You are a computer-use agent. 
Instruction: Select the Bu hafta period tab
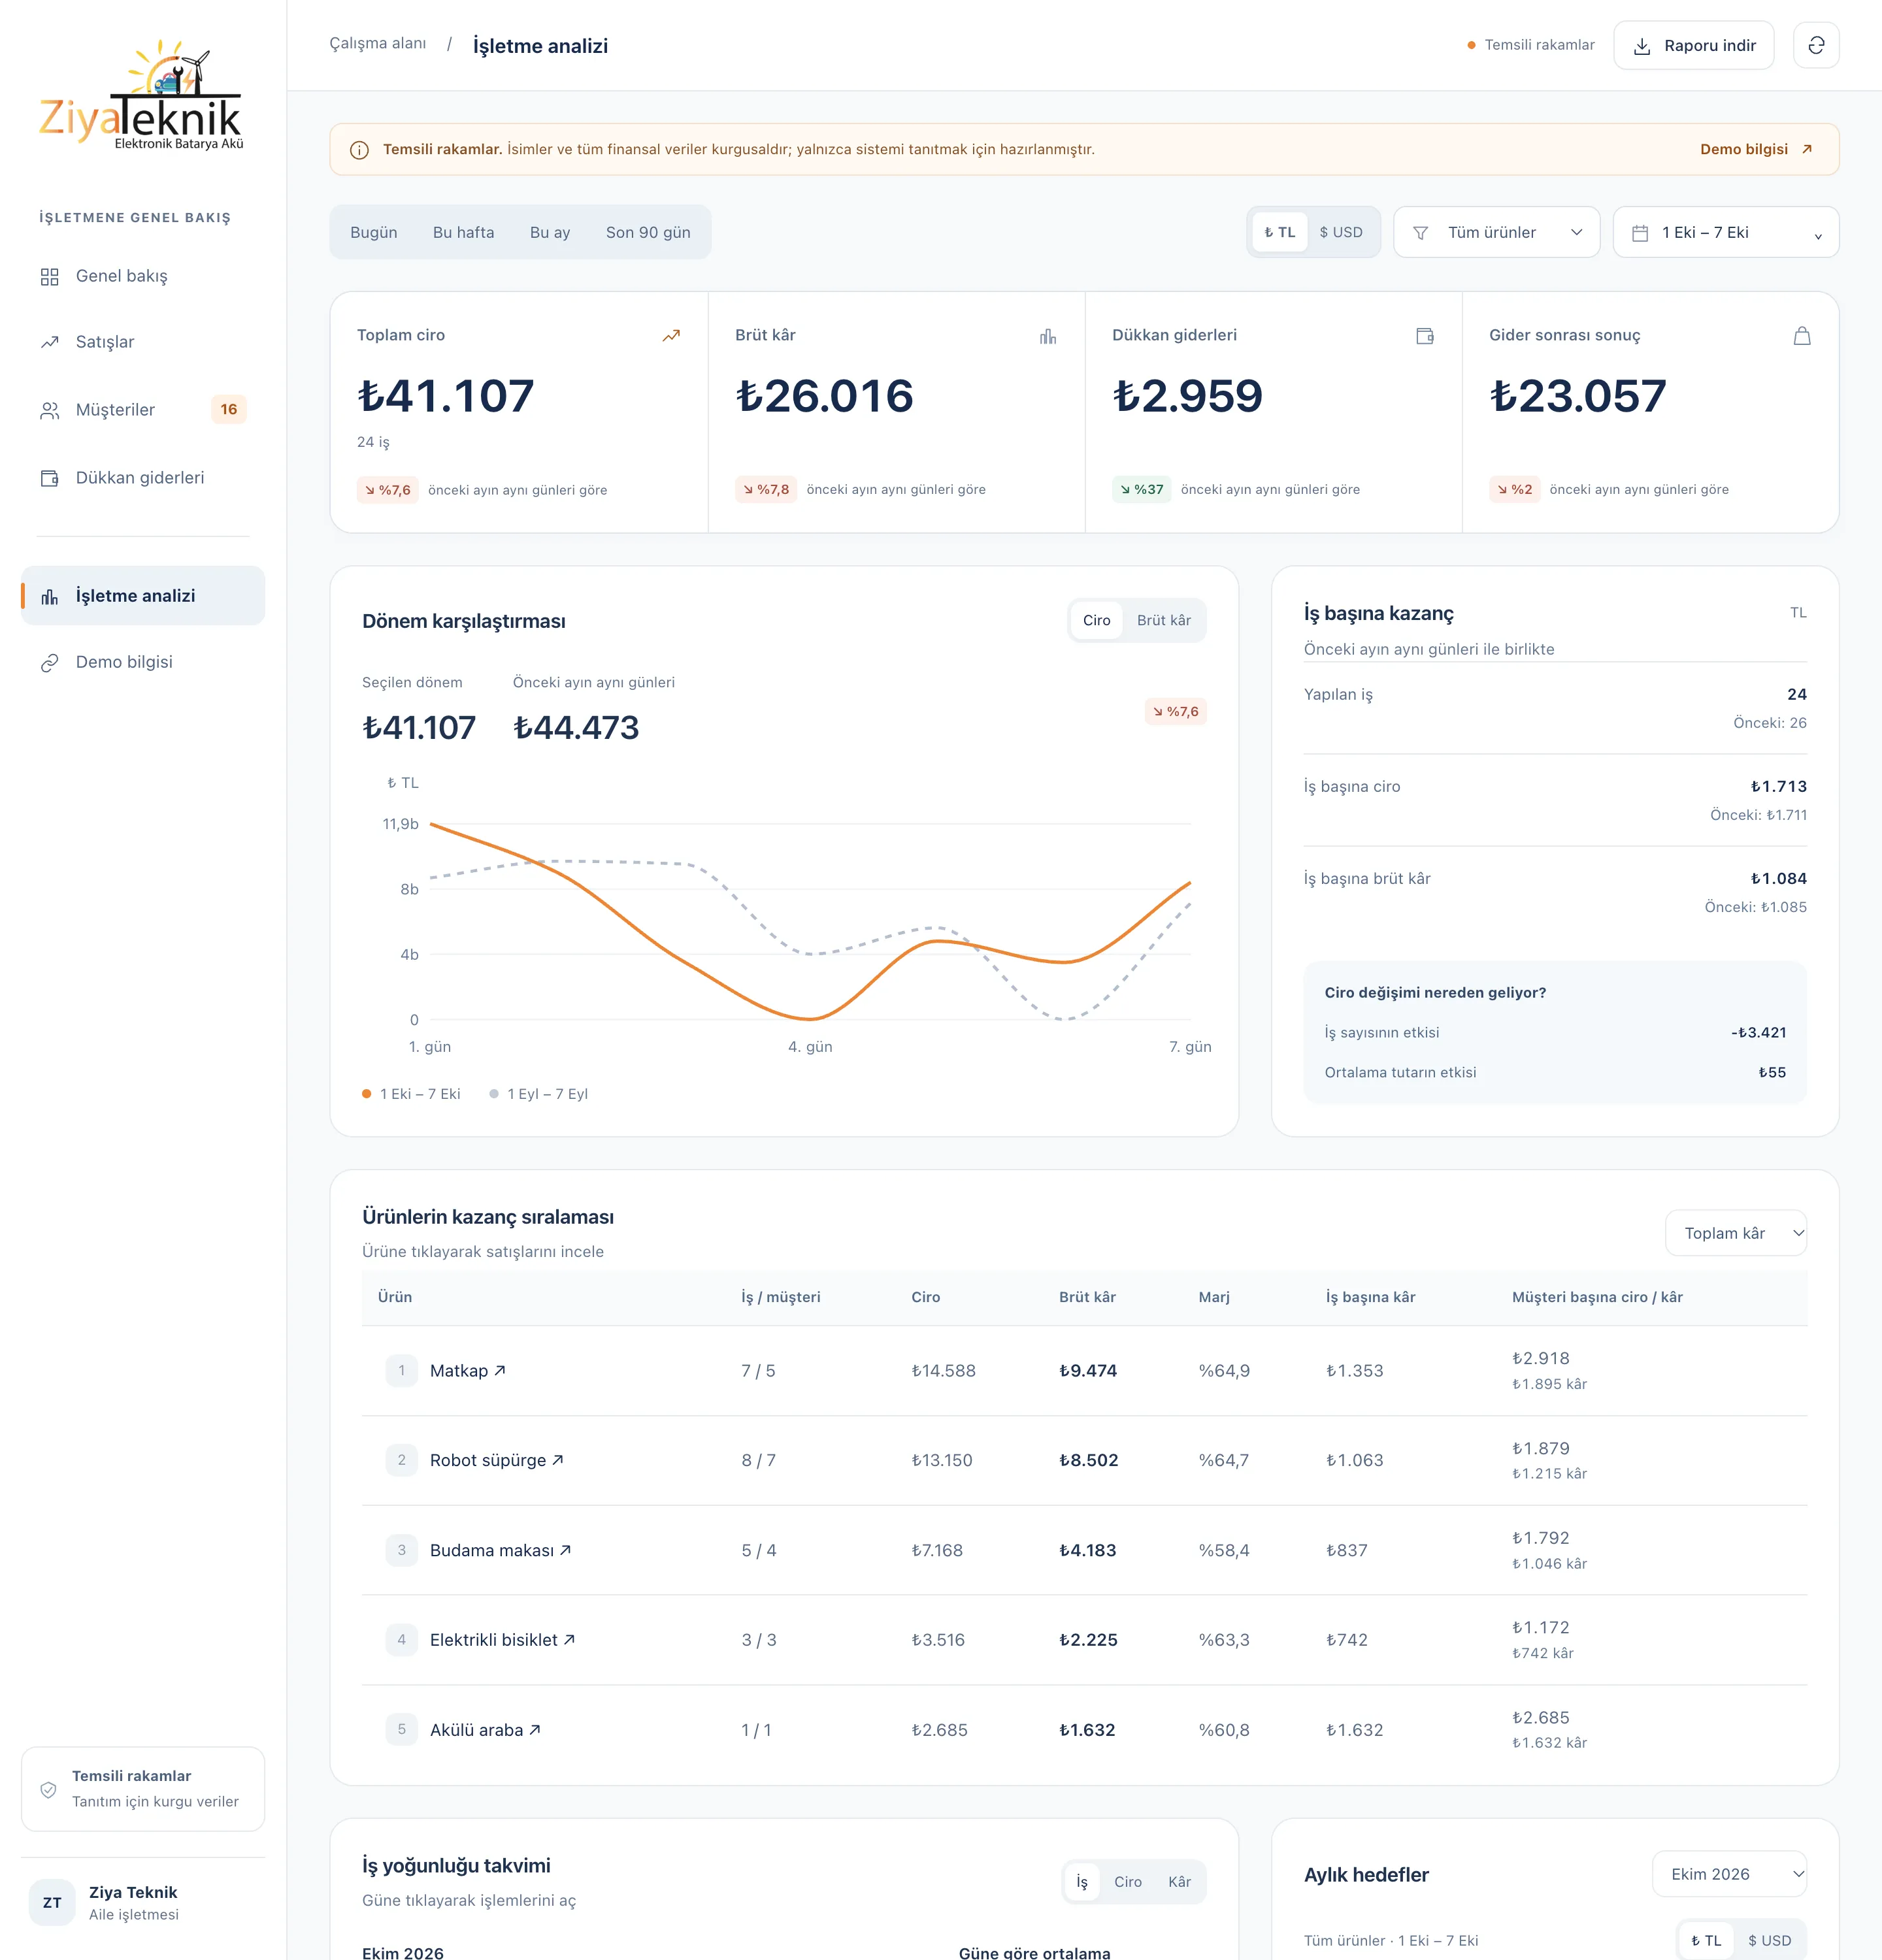[x=463, y=232]
